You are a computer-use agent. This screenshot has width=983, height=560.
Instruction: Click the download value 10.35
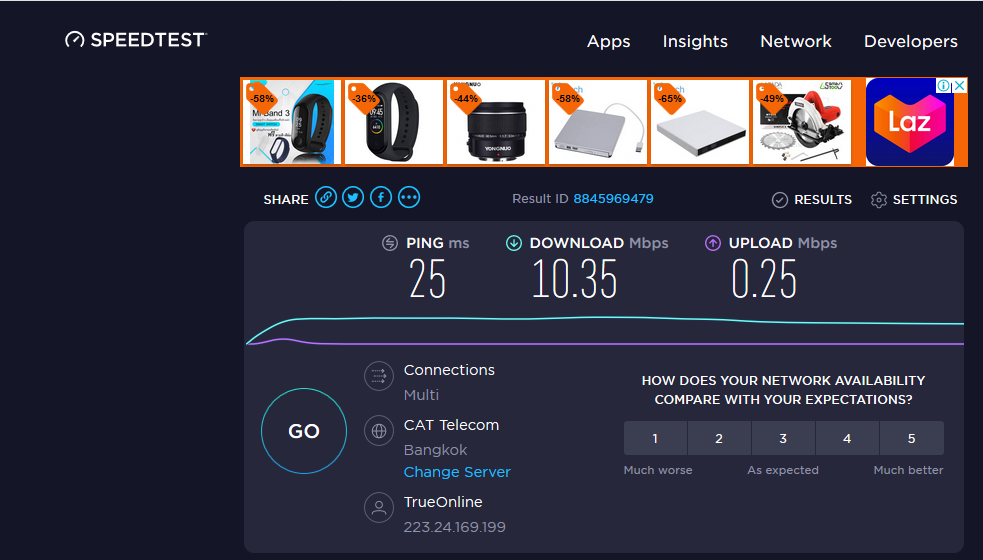(x=574, y=279)
